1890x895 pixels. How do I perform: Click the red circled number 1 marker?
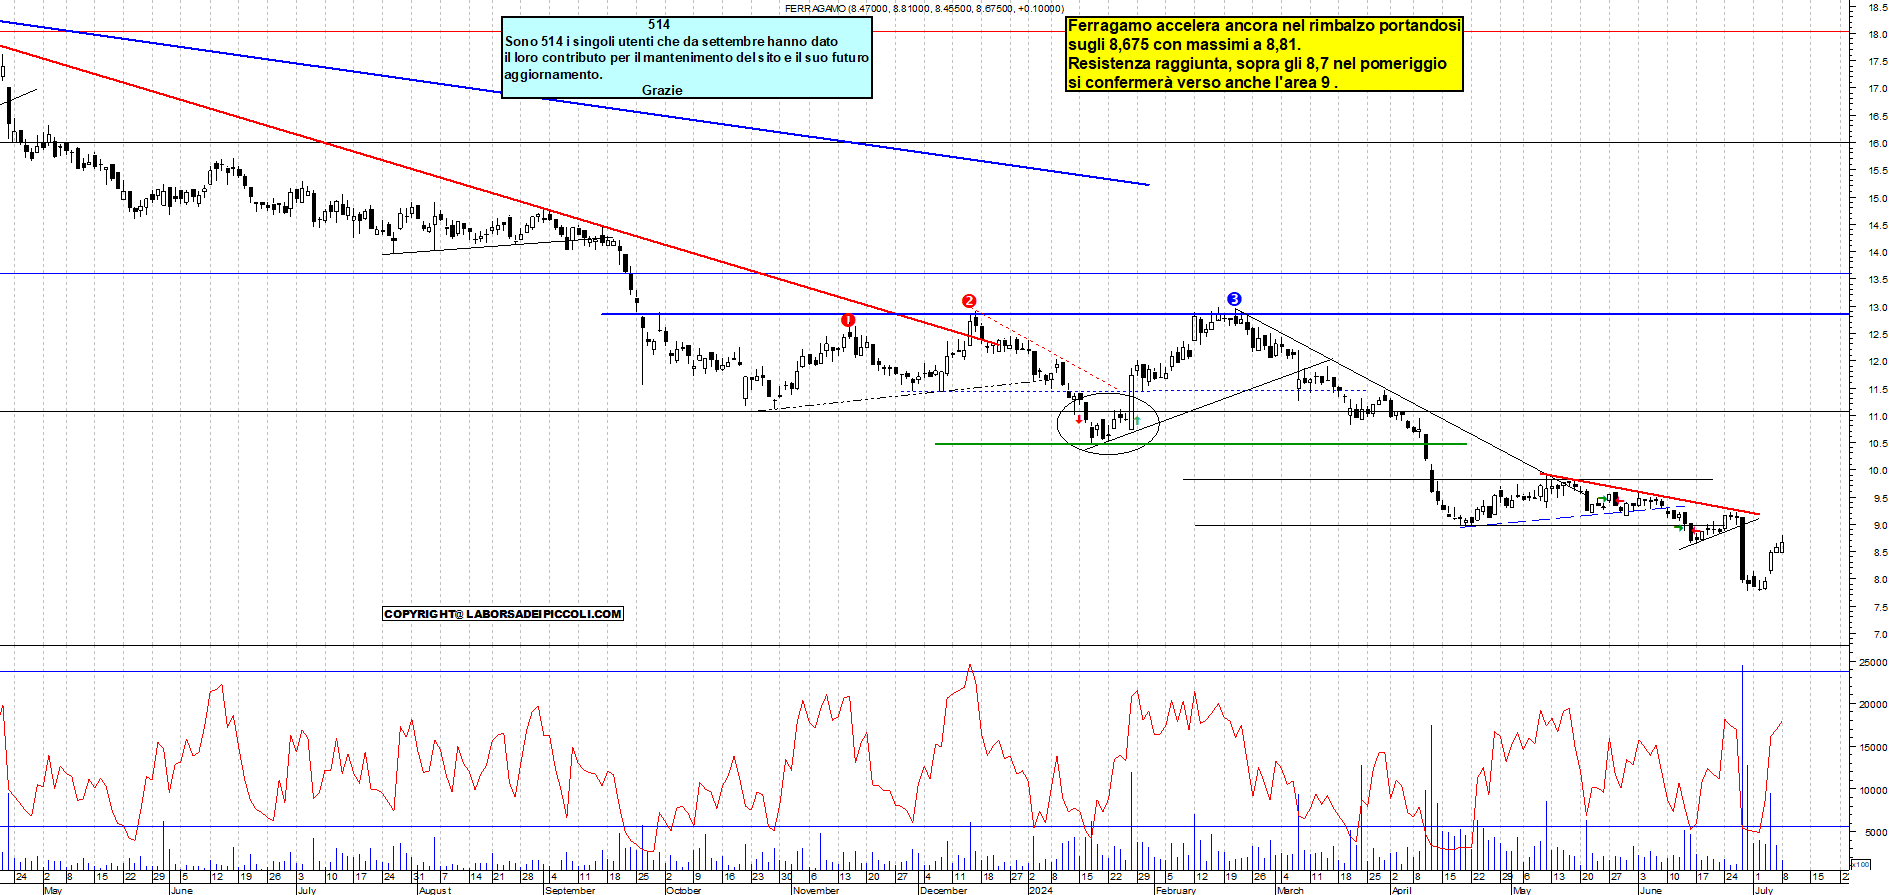pyautogui.click(x=848, y=320)
